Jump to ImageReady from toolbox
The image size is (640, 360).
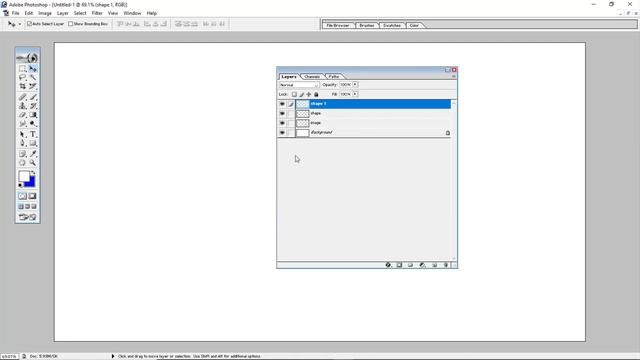(x=27, y=217)
